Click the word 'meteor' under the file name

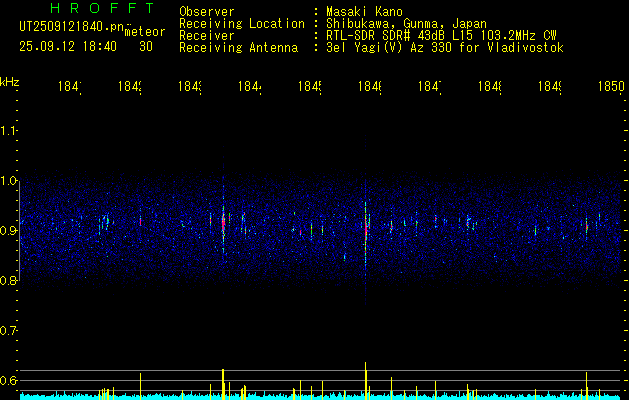pyautogui.click(x=144, y=32)
